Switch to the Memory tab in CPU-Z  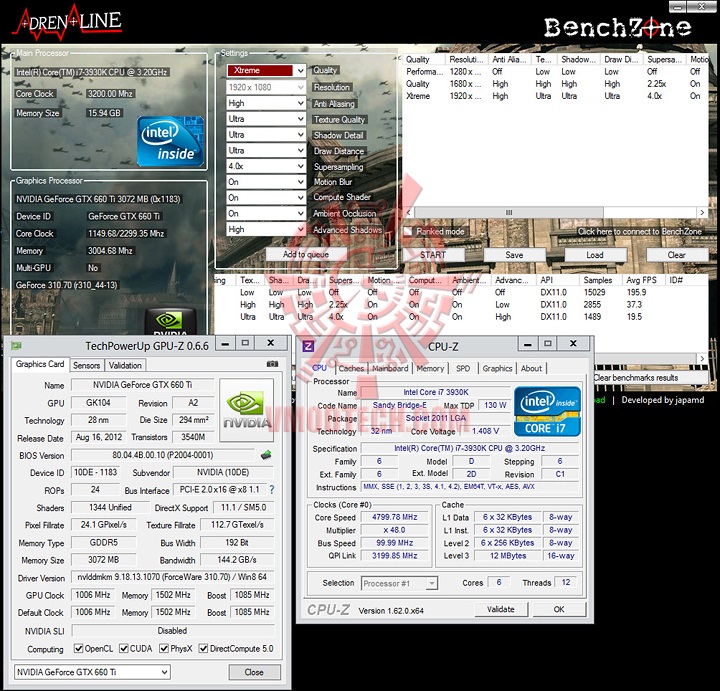430,368
